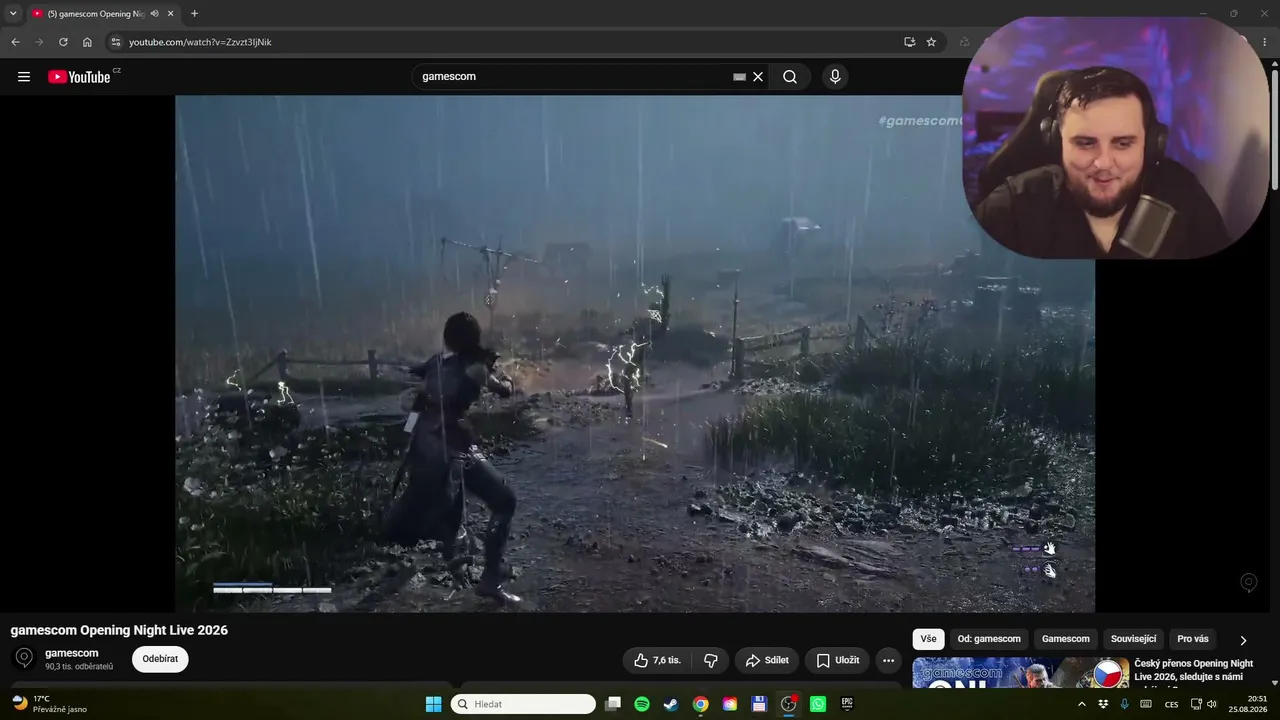
Task: Dislike the video
Action: click(x=711, y=660)
